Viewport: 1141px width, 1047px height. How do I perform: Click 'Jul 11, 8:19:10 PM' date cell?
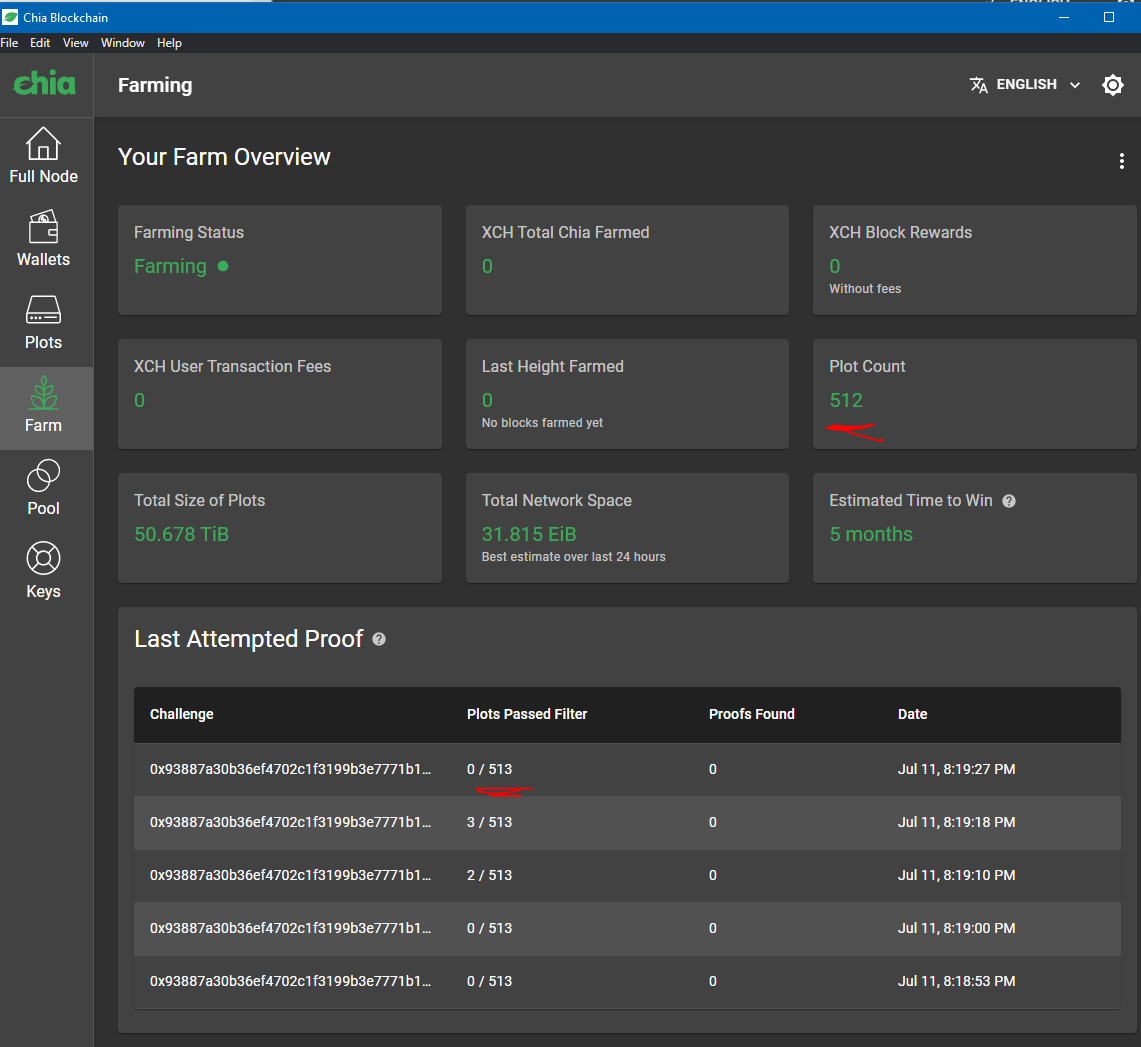[x=956, y=875]
